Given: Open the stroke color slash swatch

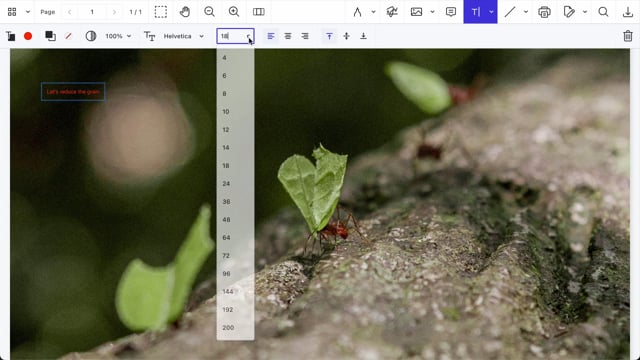Looking at the screenshot, I should (69, 36).
